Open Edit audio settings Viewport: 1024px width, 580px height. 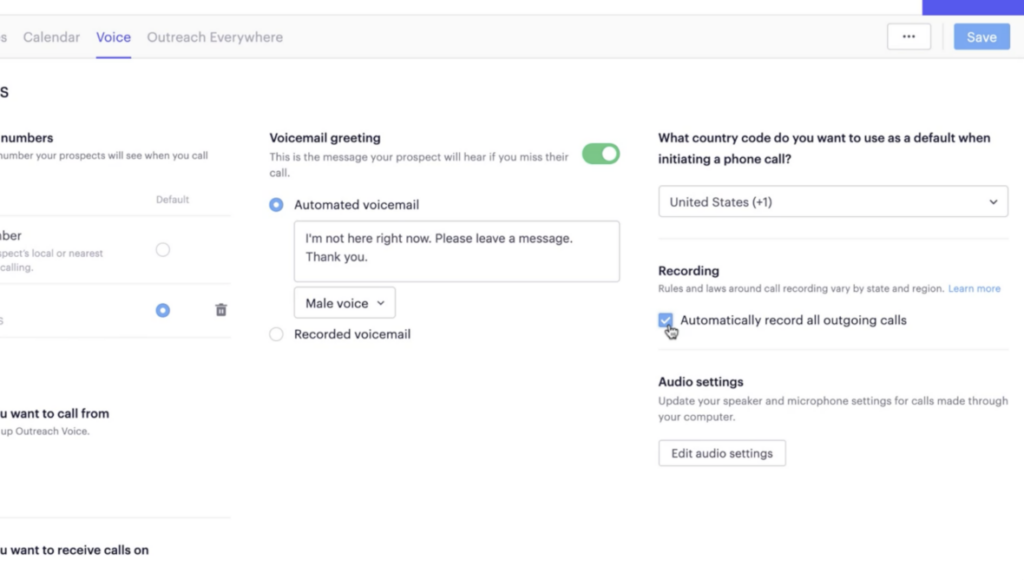(x=722, y=453)
